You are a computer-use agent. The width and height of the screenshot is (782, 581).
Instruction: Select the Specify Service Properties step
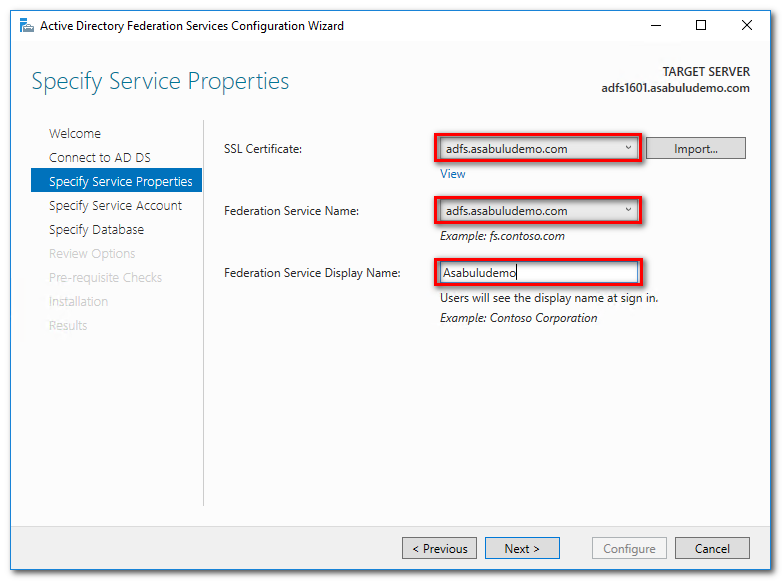point(116,181)
